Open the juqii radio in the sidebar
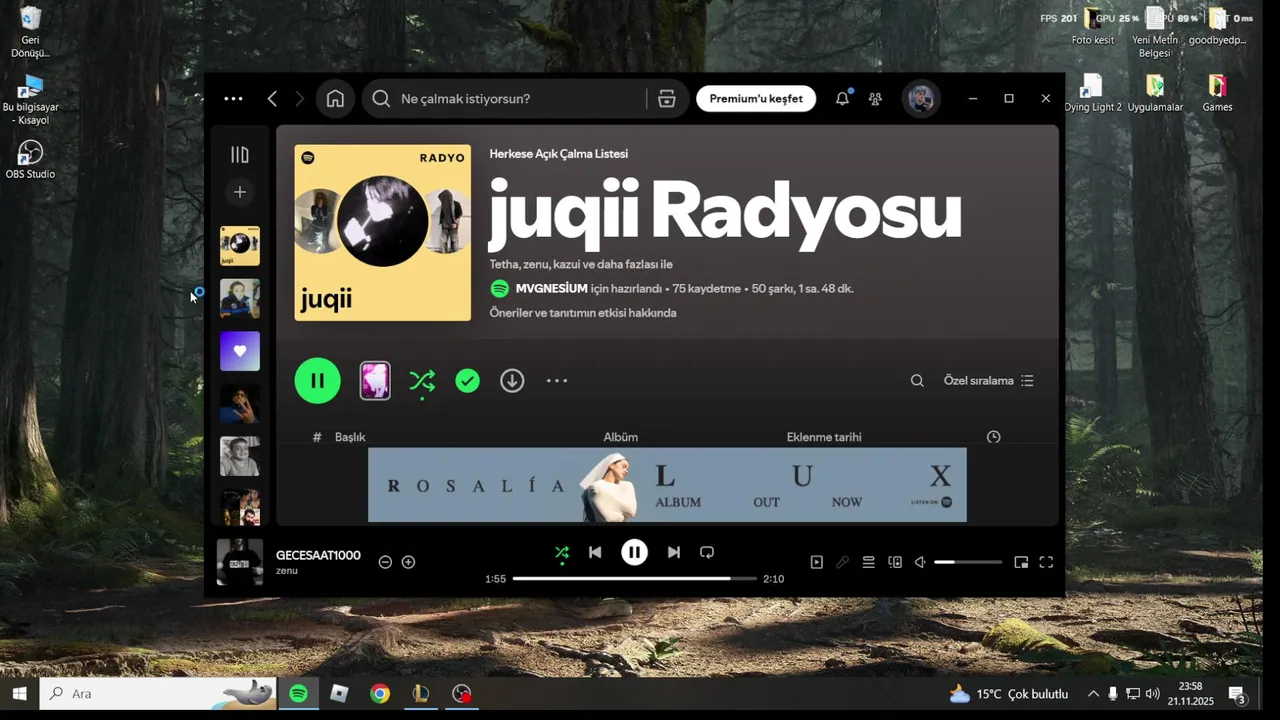Screen dimensions: 1280x720 240,246
